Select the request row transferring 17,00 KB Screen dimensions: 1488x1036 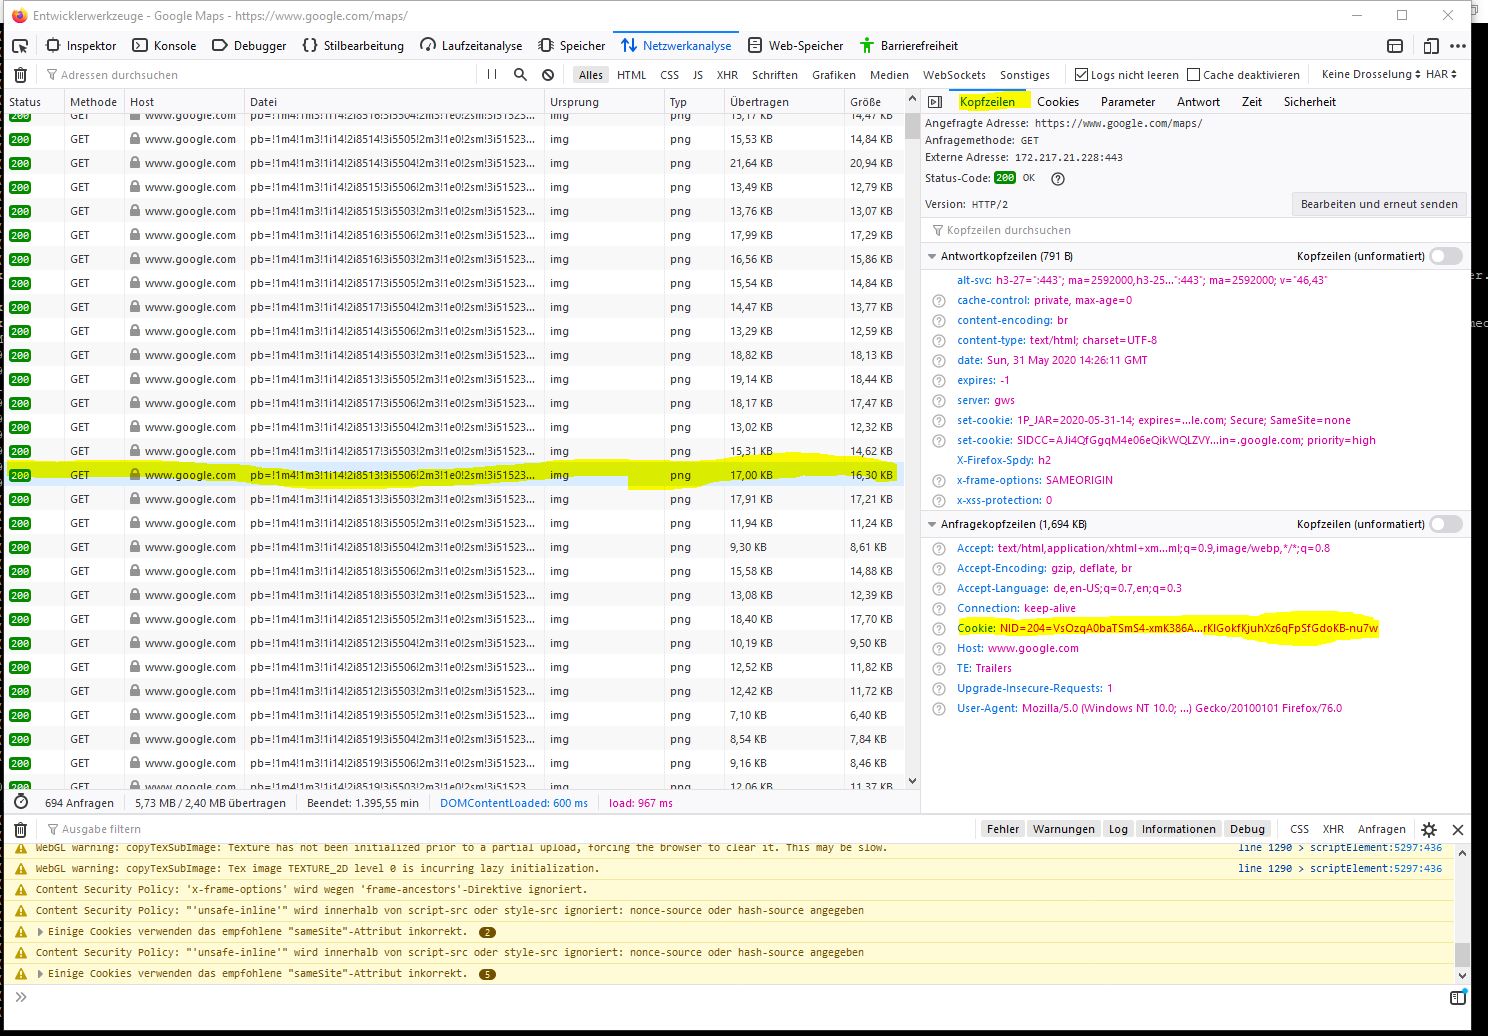point(454,475)
